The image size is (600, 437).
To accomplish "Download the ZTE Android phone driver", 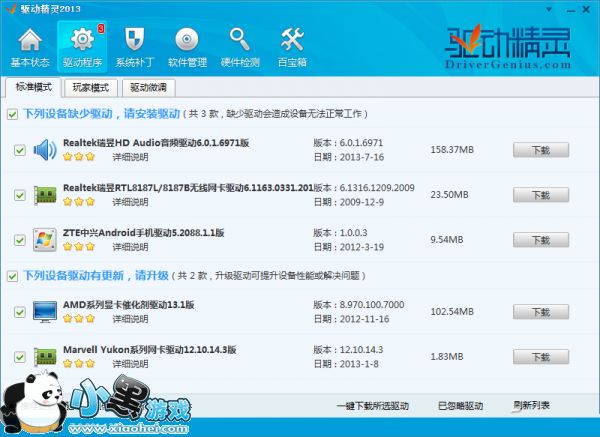I will 541,240.
